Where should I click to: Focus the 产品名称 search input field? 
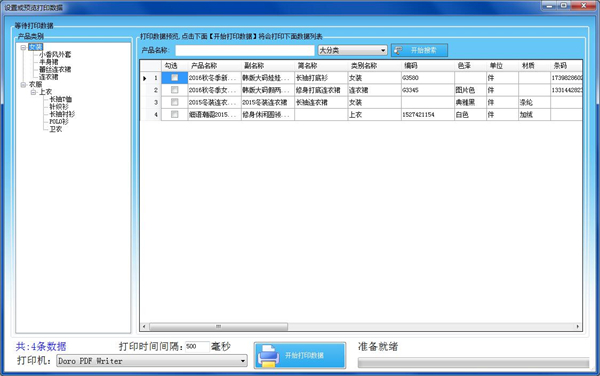click(x=245, y=50)
